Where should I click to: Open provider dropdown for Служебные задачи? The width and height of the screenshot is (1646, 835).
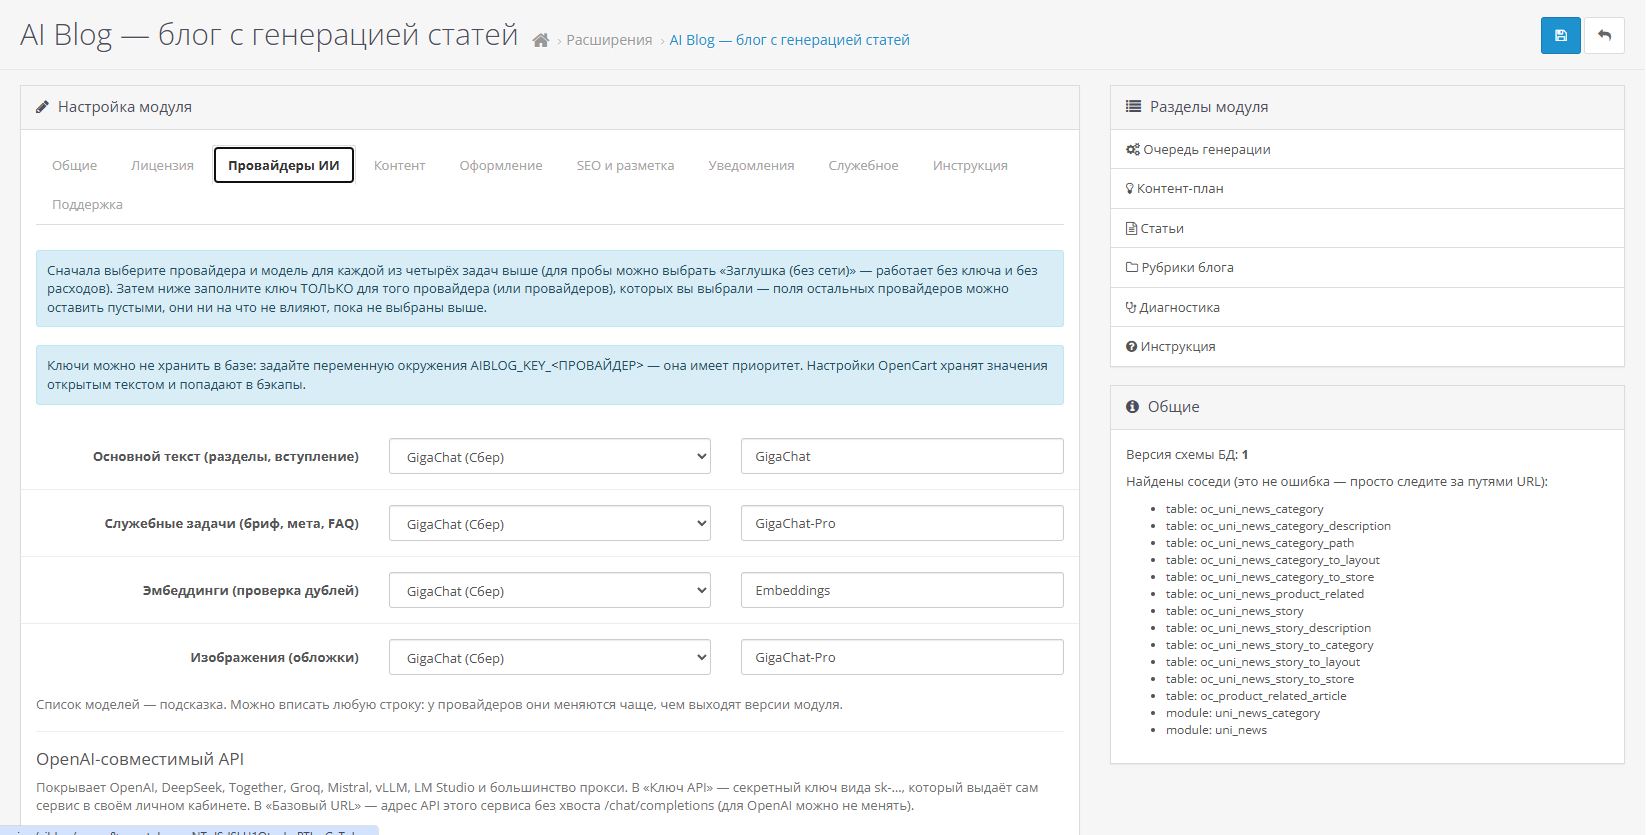pos(550,524)
